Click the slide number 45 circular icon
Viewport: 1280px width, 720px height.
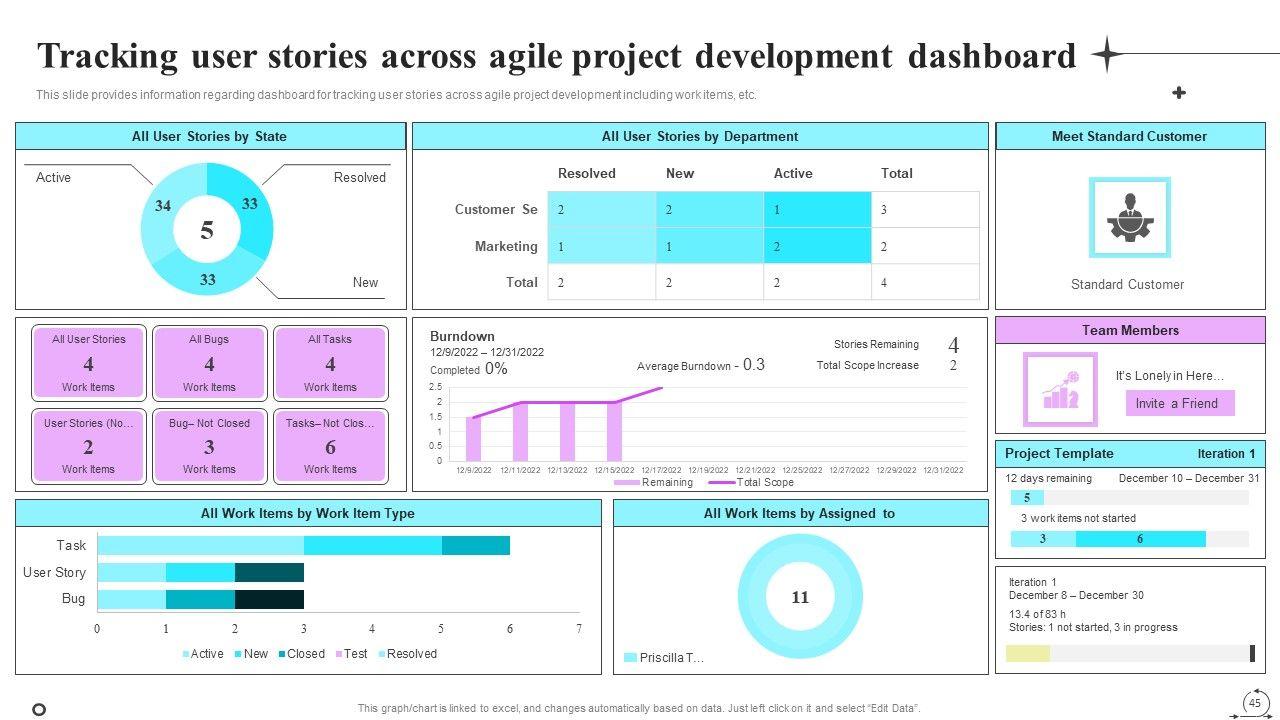pyautogui.click(x=1254, y=703)
